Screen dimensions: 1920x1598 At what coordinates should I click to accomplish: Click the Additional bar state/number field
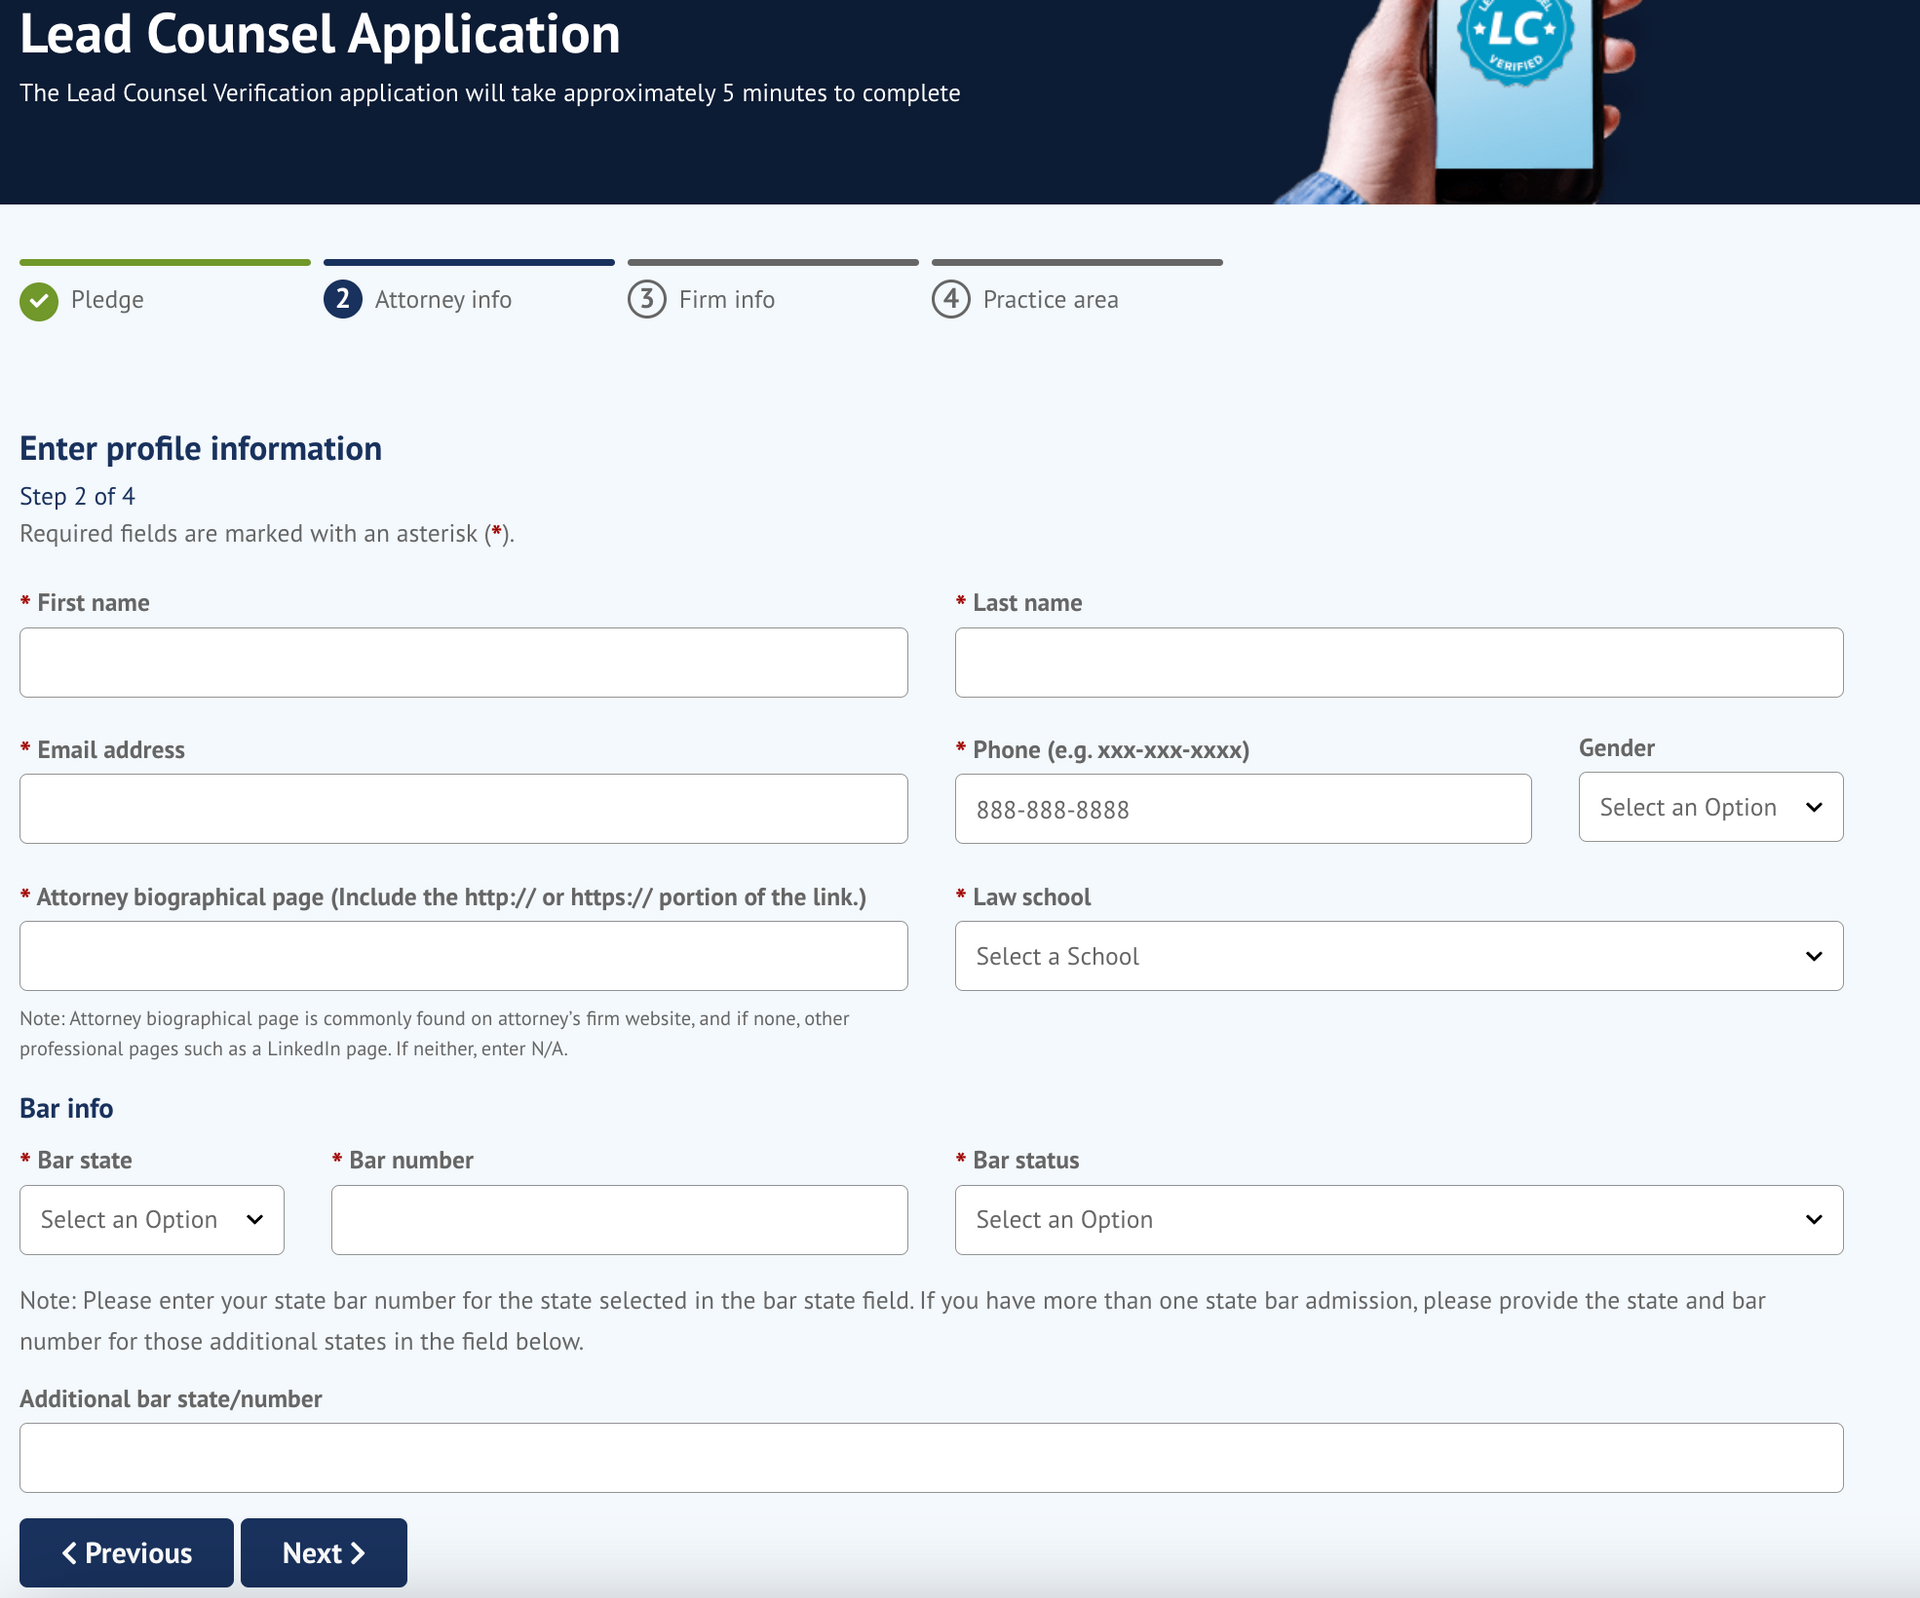pyautogui.click(x=931, y=1458)
